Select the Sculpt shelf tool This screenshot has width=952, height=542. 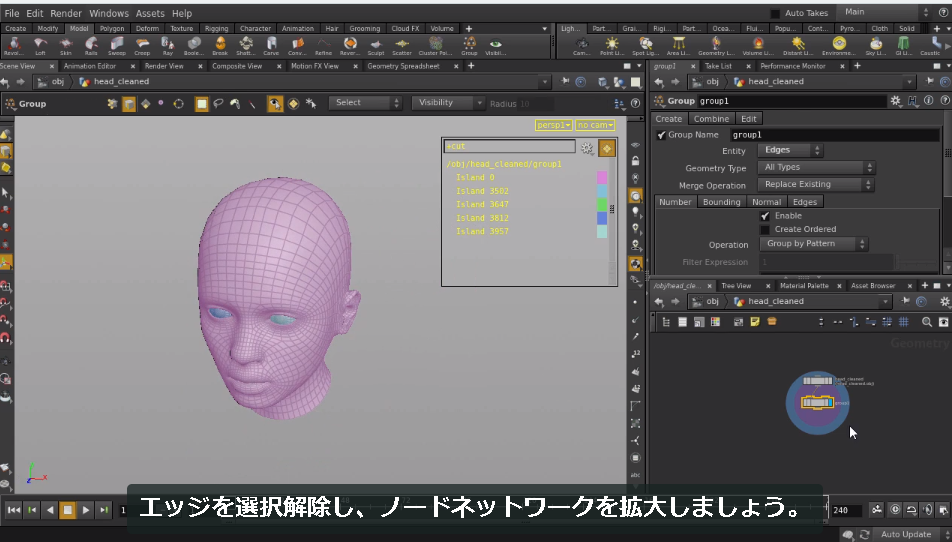(376, 46)
